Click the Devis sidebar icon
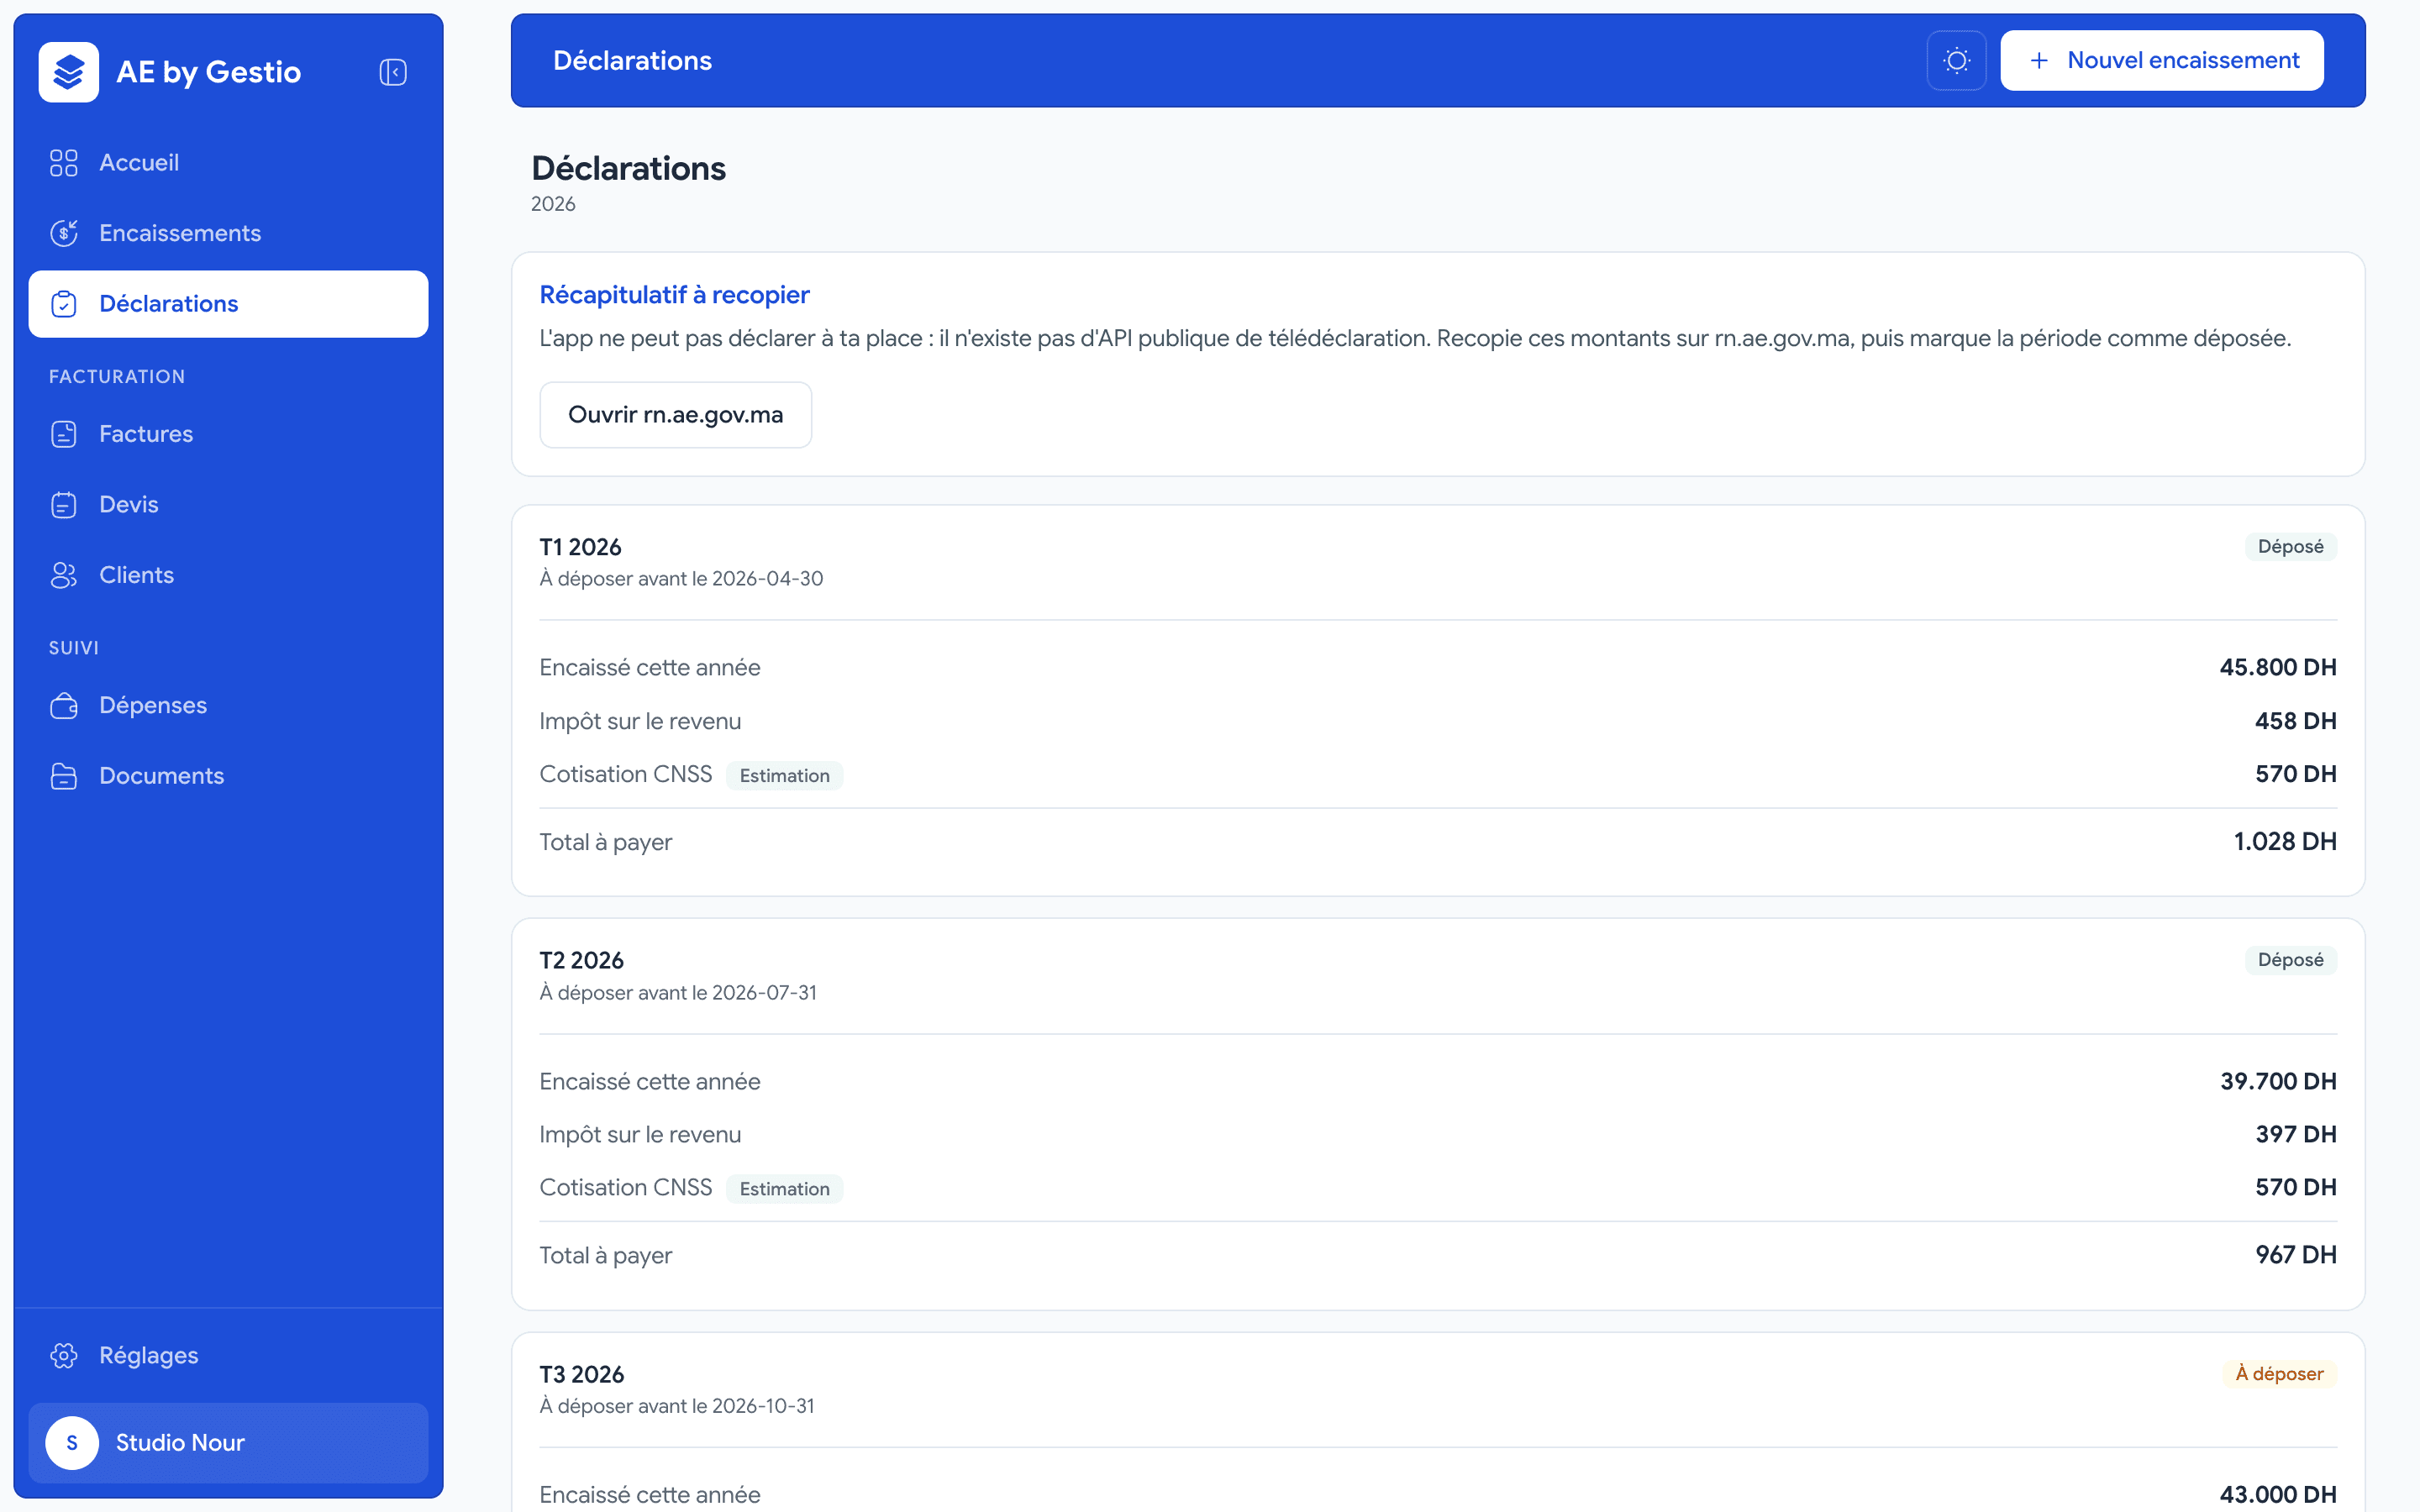 64,505
